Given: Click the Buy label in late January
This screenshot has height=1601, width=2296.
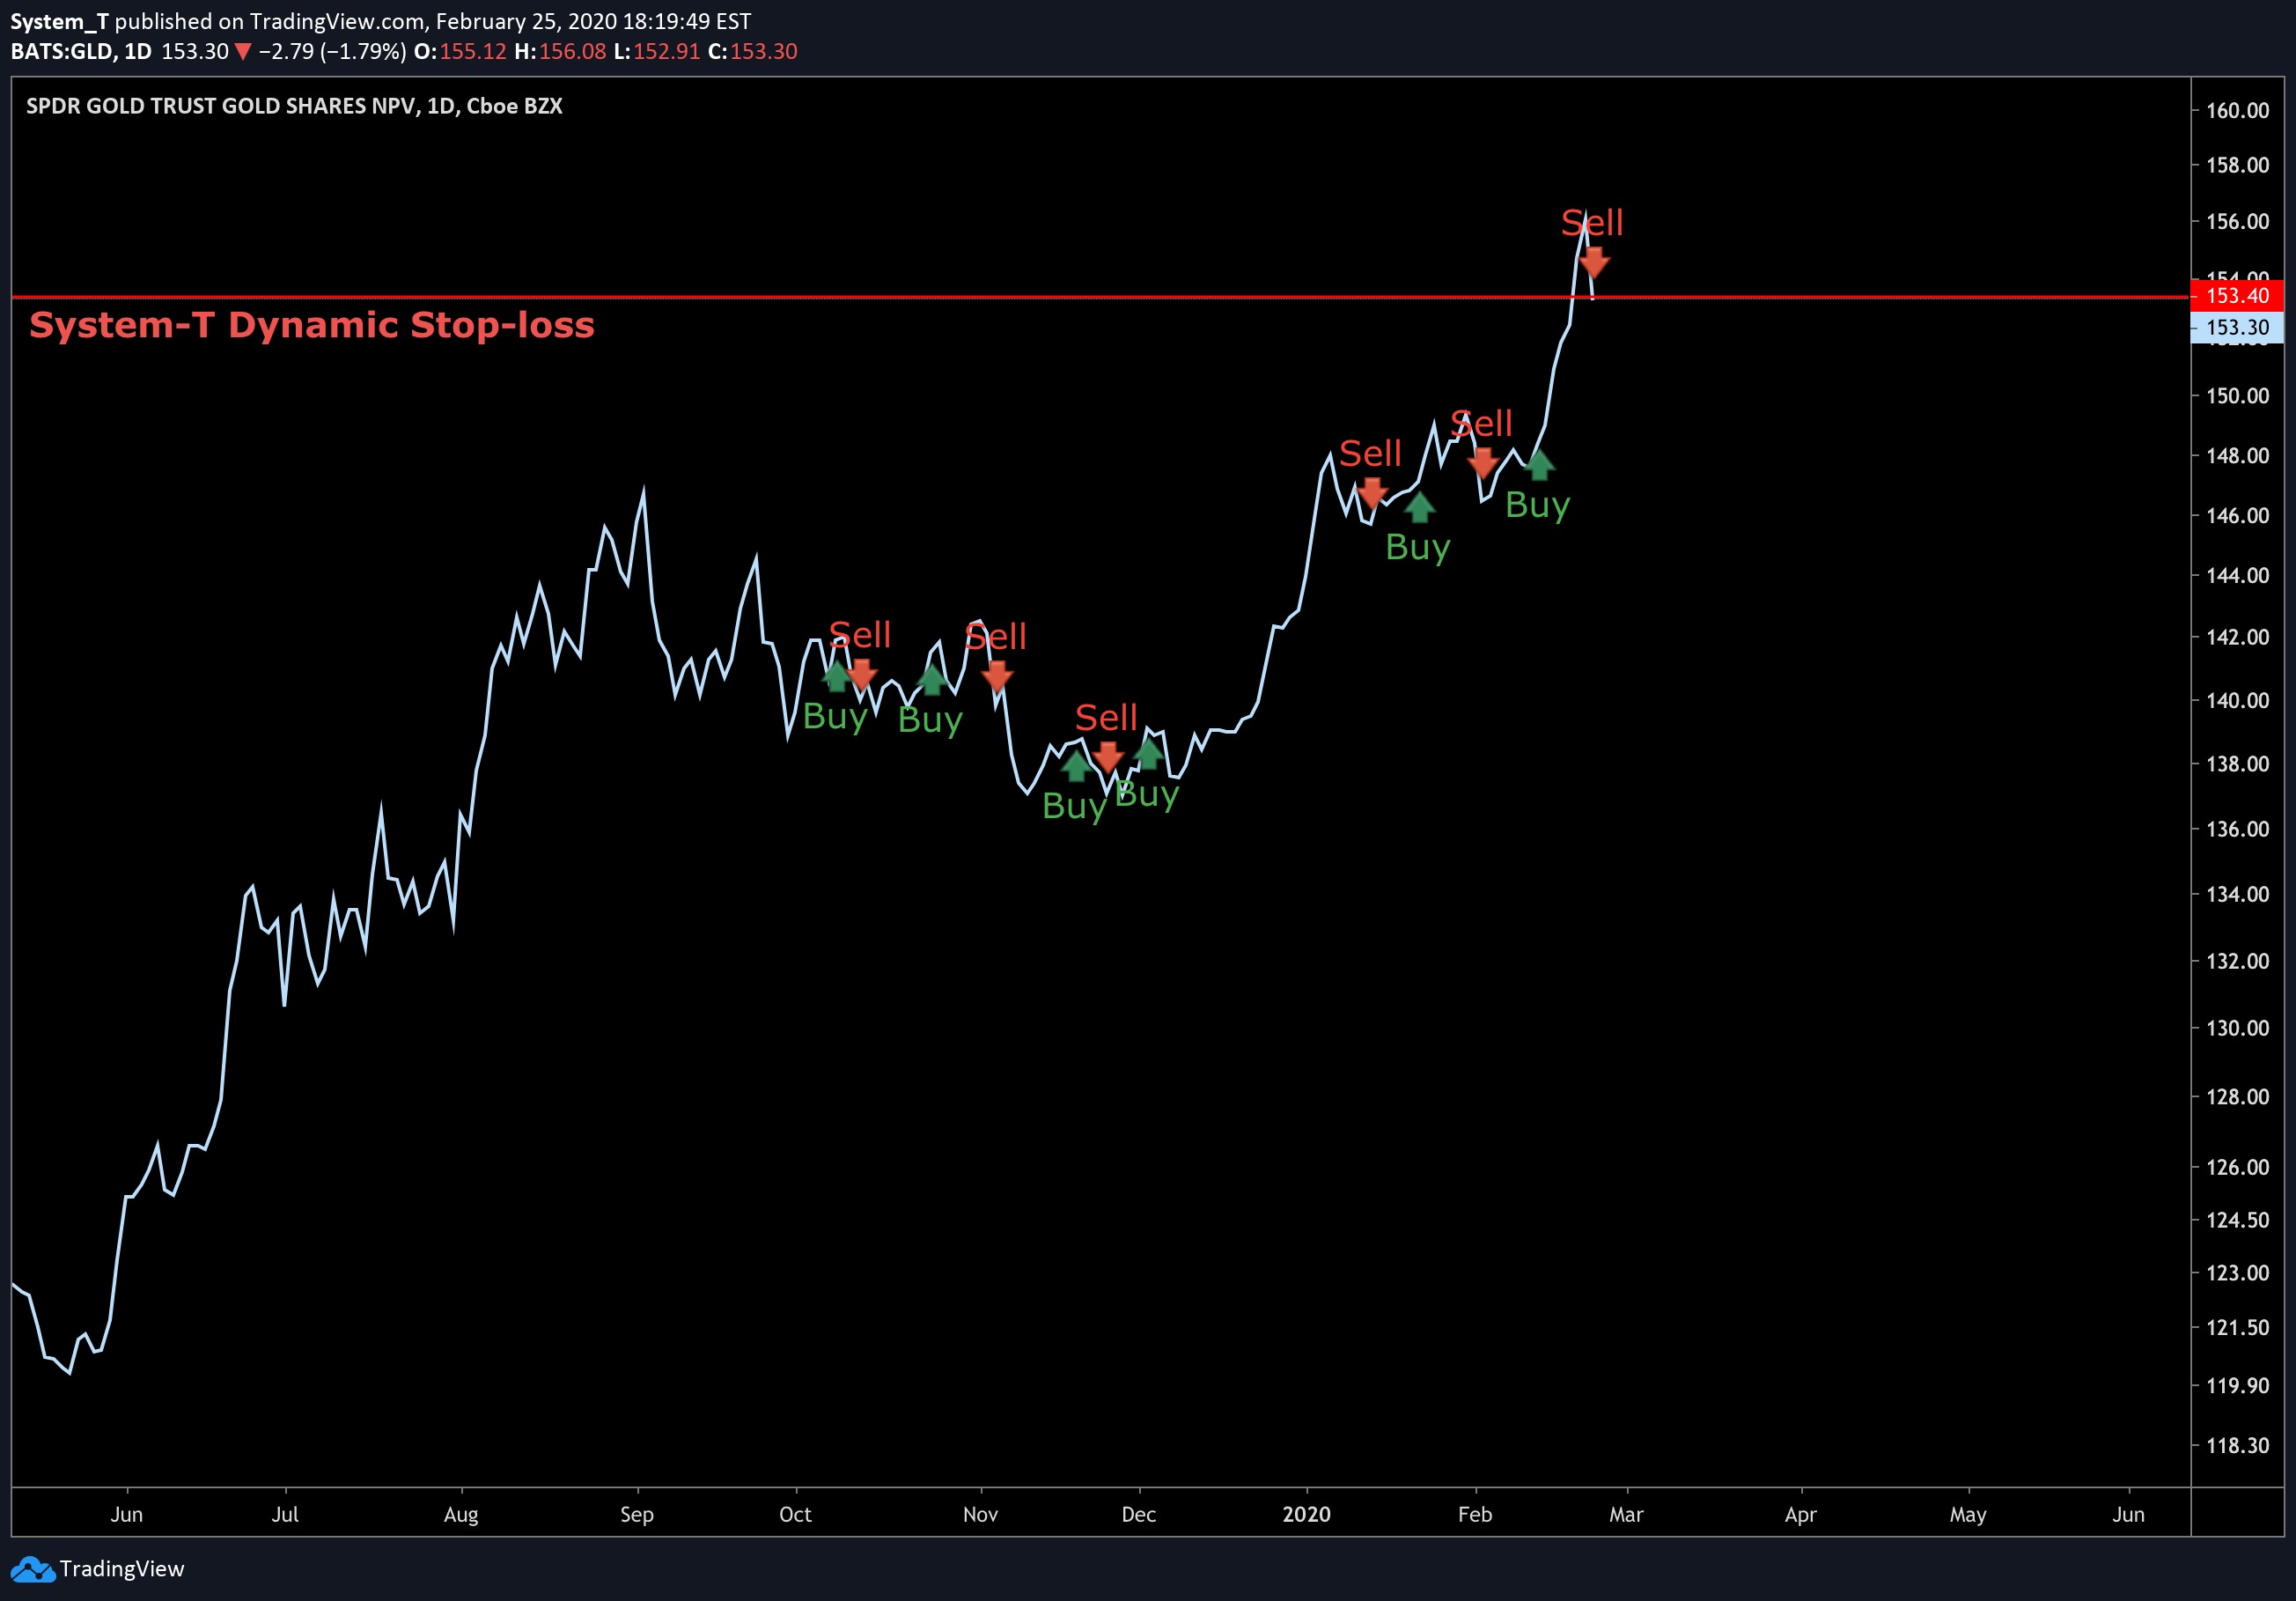Looking at the screenshot, I should tap(1417, 548).
